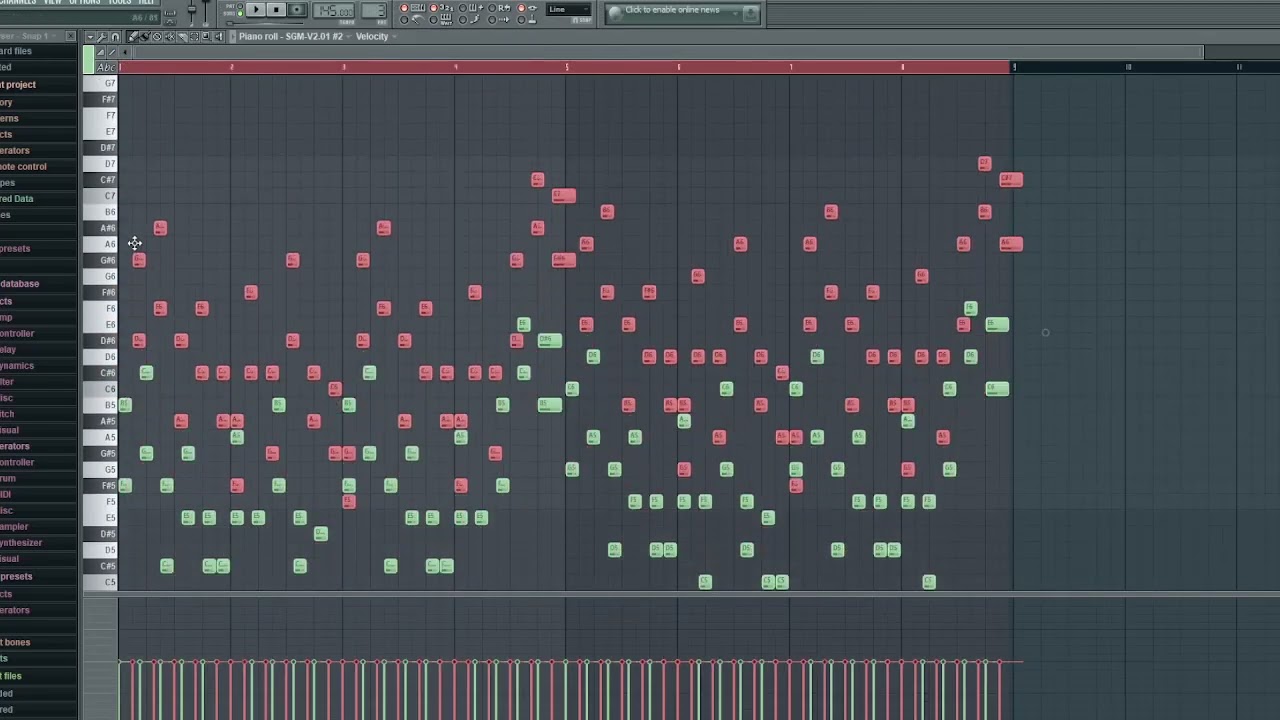Image resolution: width=1280 pixels, height=720 pixels.
Task: Select the Playback speaker tool
Action: [x=218, y=36]
